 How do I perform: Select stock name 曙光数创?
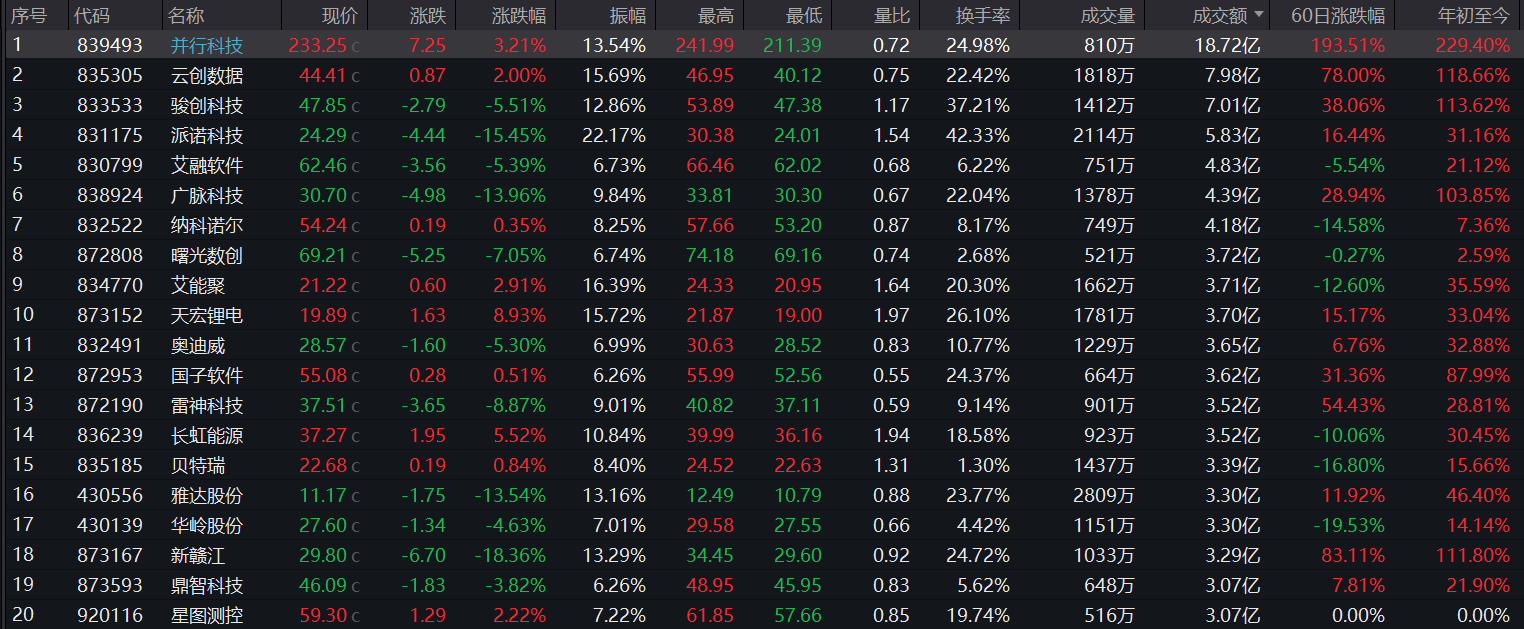[x=207, y=255]
